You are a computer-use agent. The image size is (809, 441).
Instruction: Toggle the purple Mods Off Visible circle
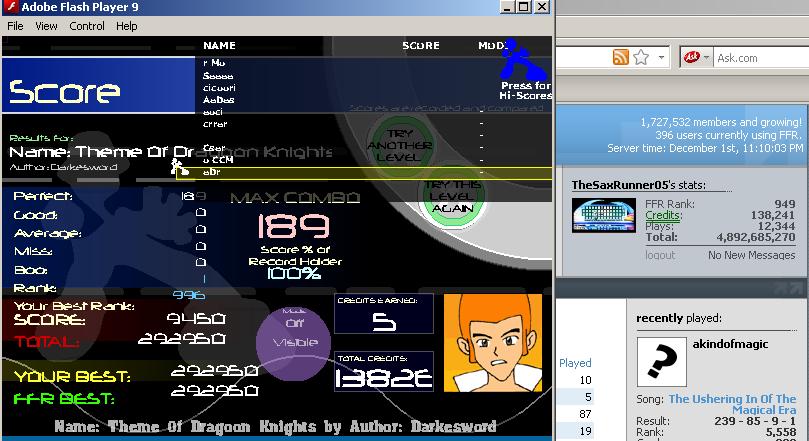294,343
